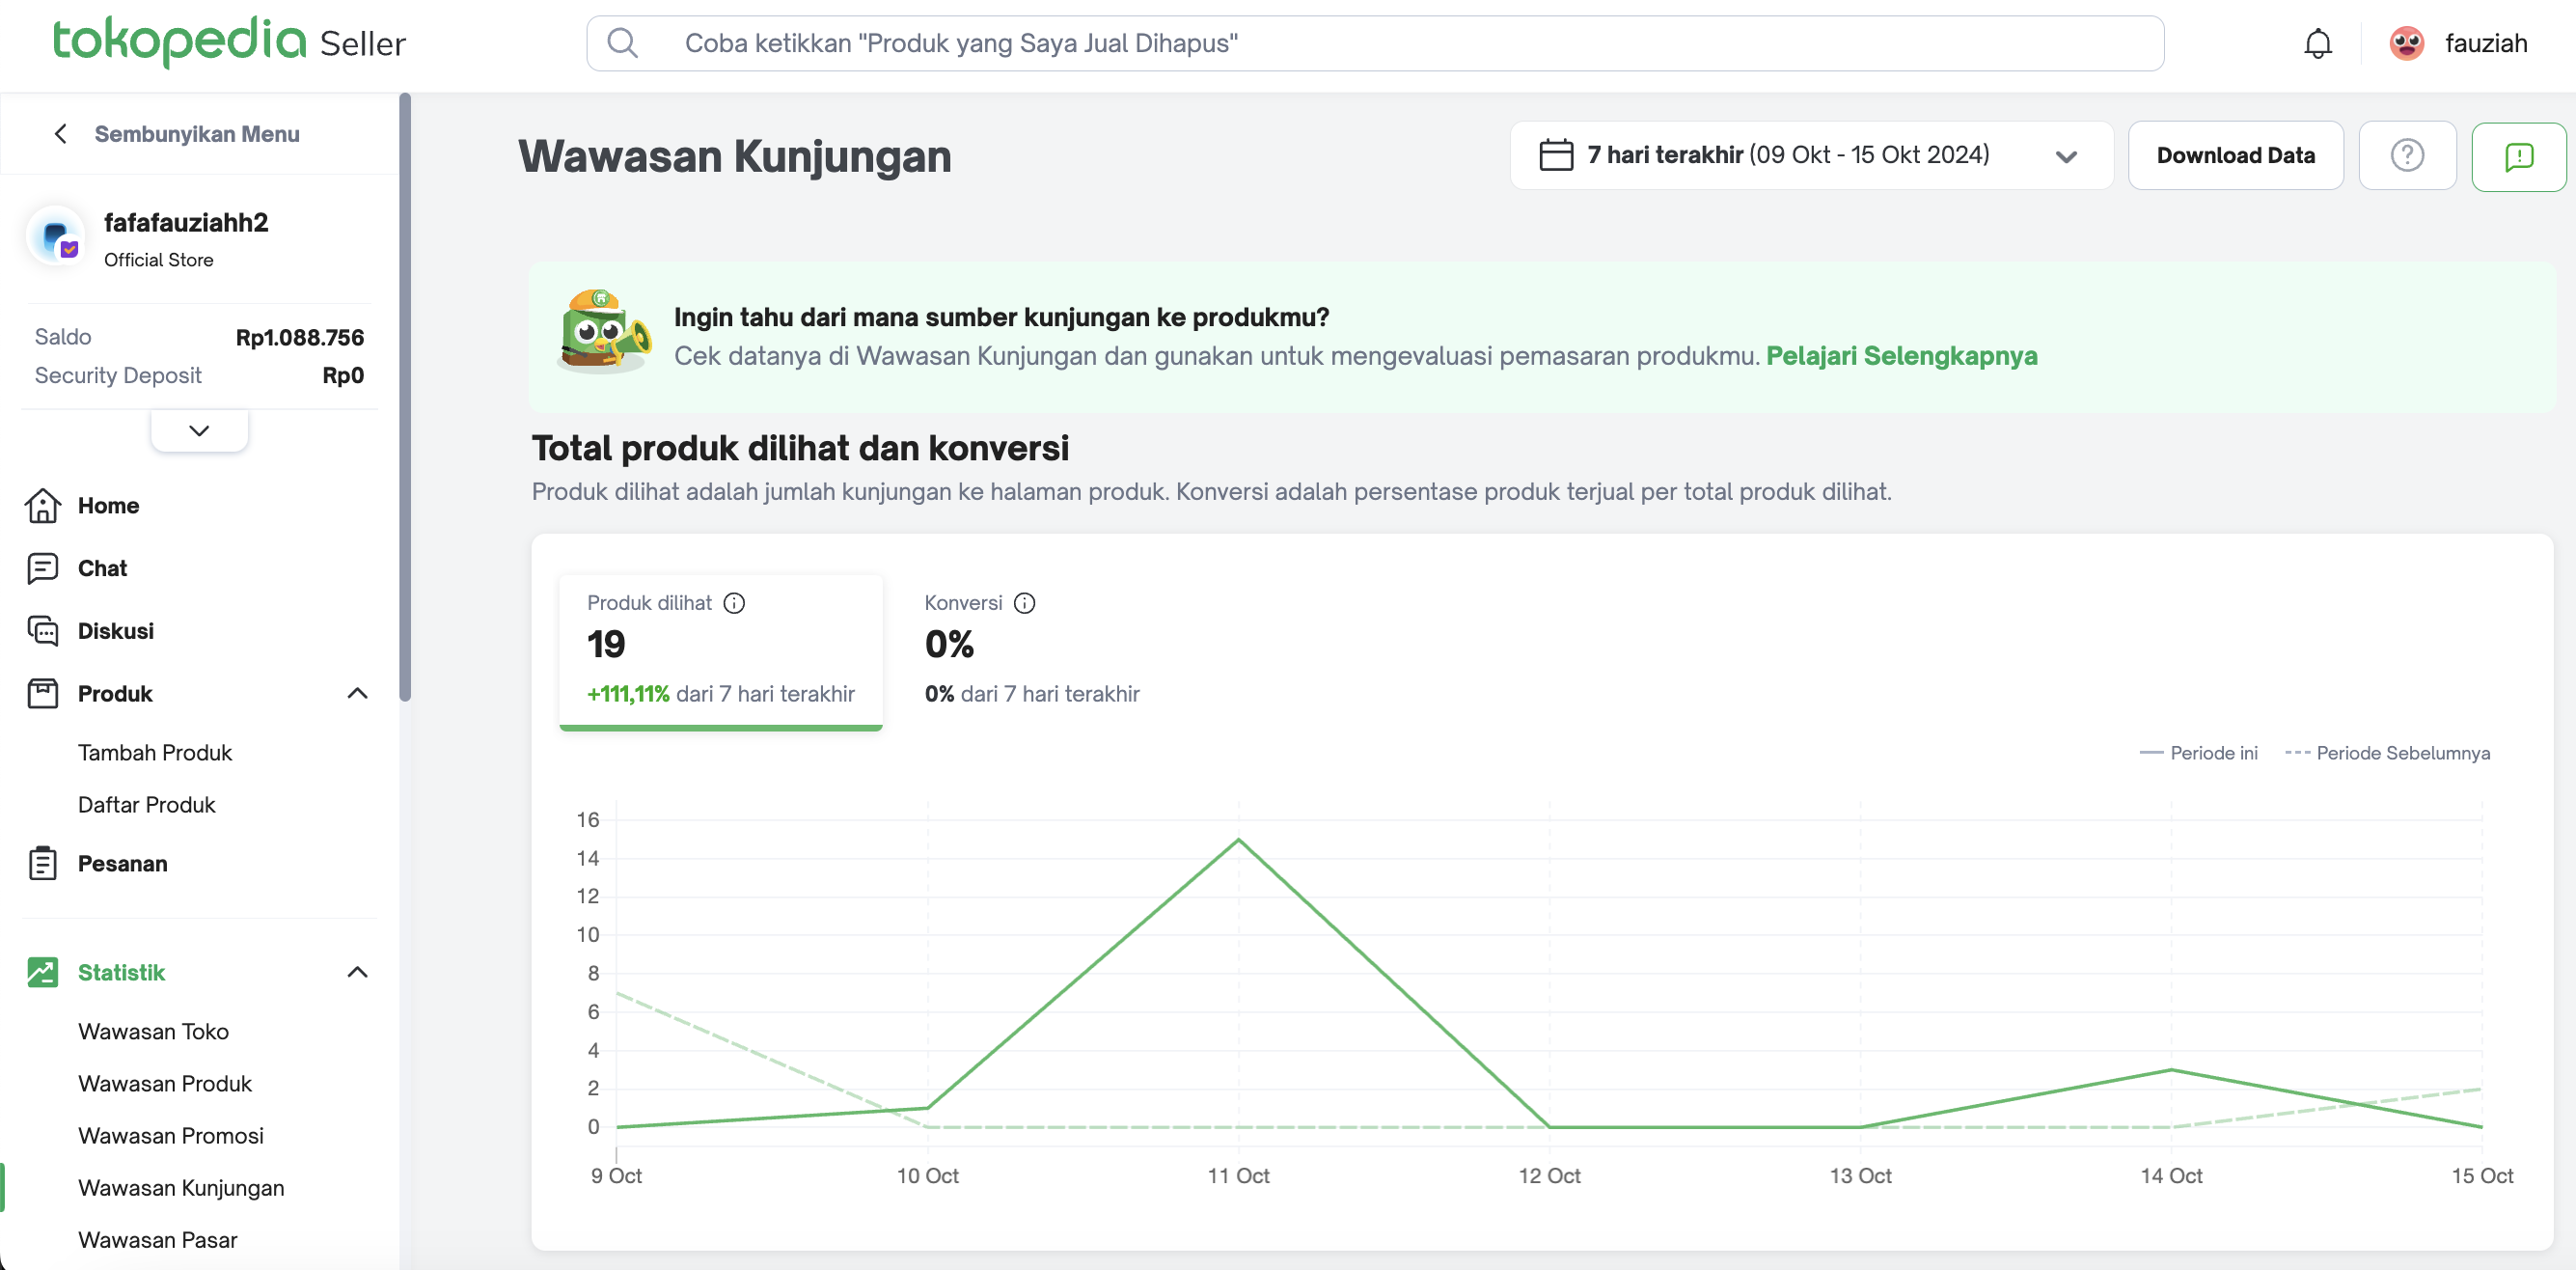
Task: Click the Konversi info icon
Action: (1024, 603)
